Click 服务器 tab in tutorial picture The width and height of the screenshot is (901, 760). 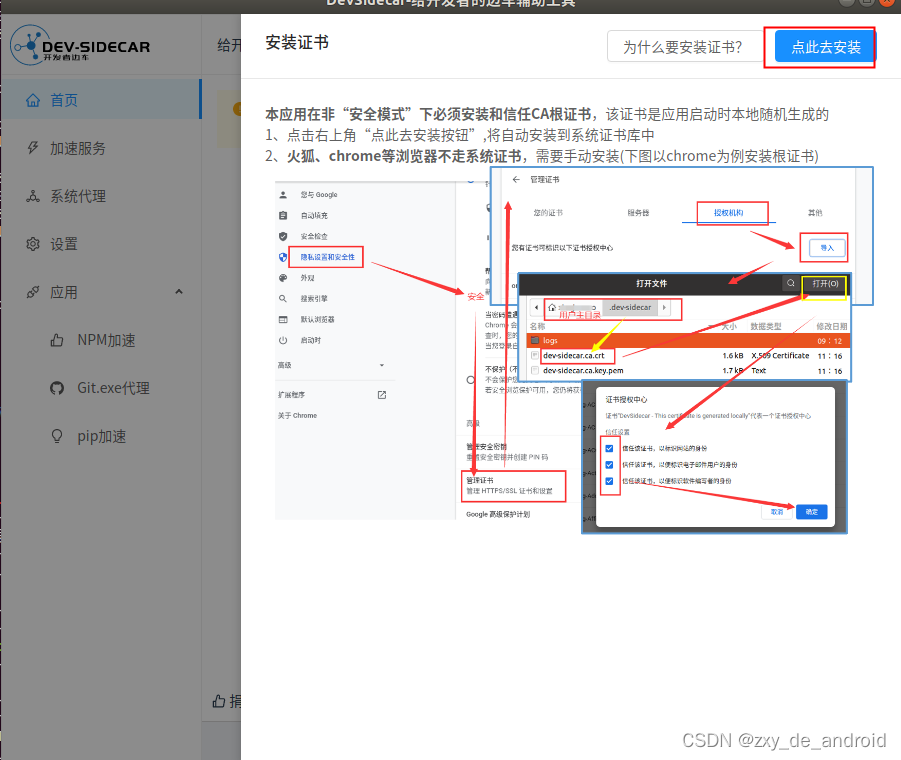coord(638,213)
